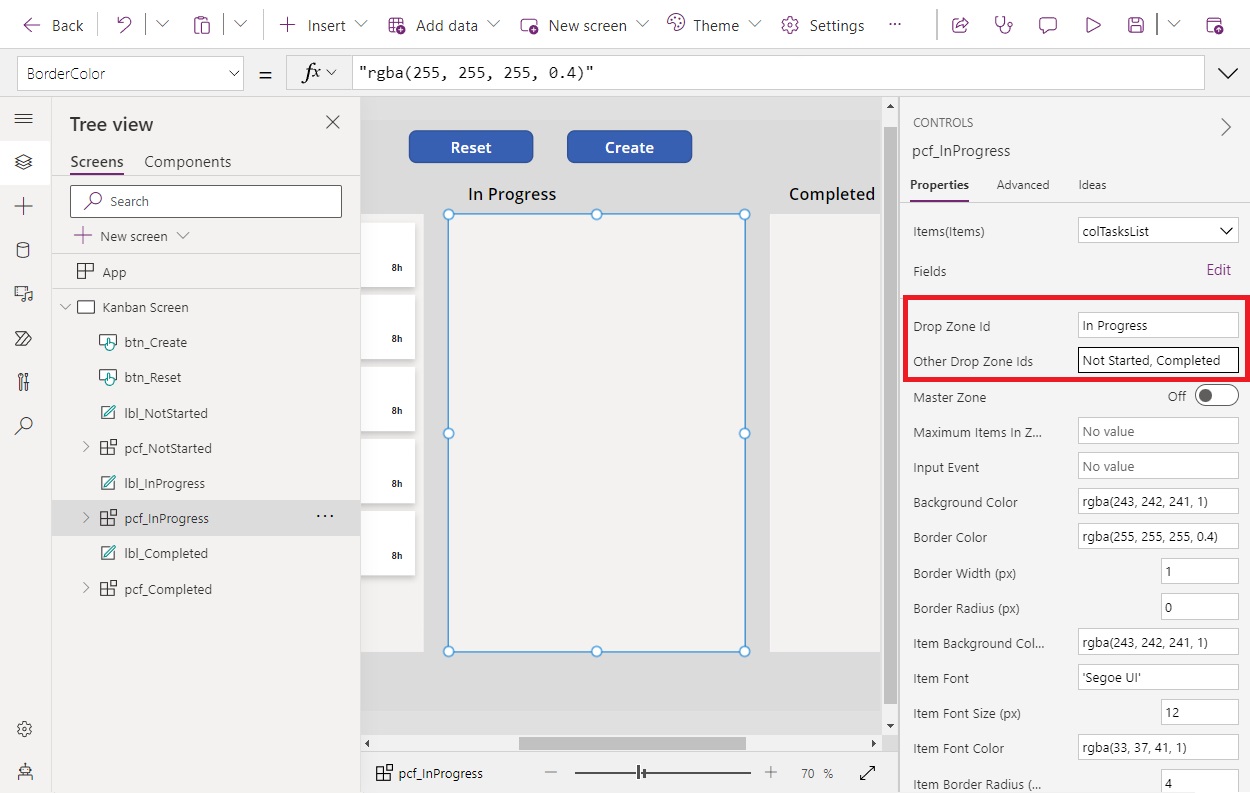Select the Power Automate icon in the sidebar
Viewport: 1250px width, 793px height.
[x=25, y=338]
